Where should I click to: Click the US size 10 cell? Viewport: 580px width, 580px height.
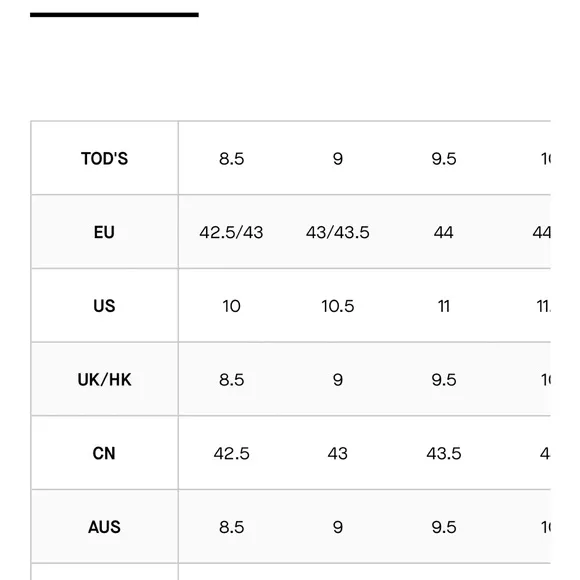(232, 306)
